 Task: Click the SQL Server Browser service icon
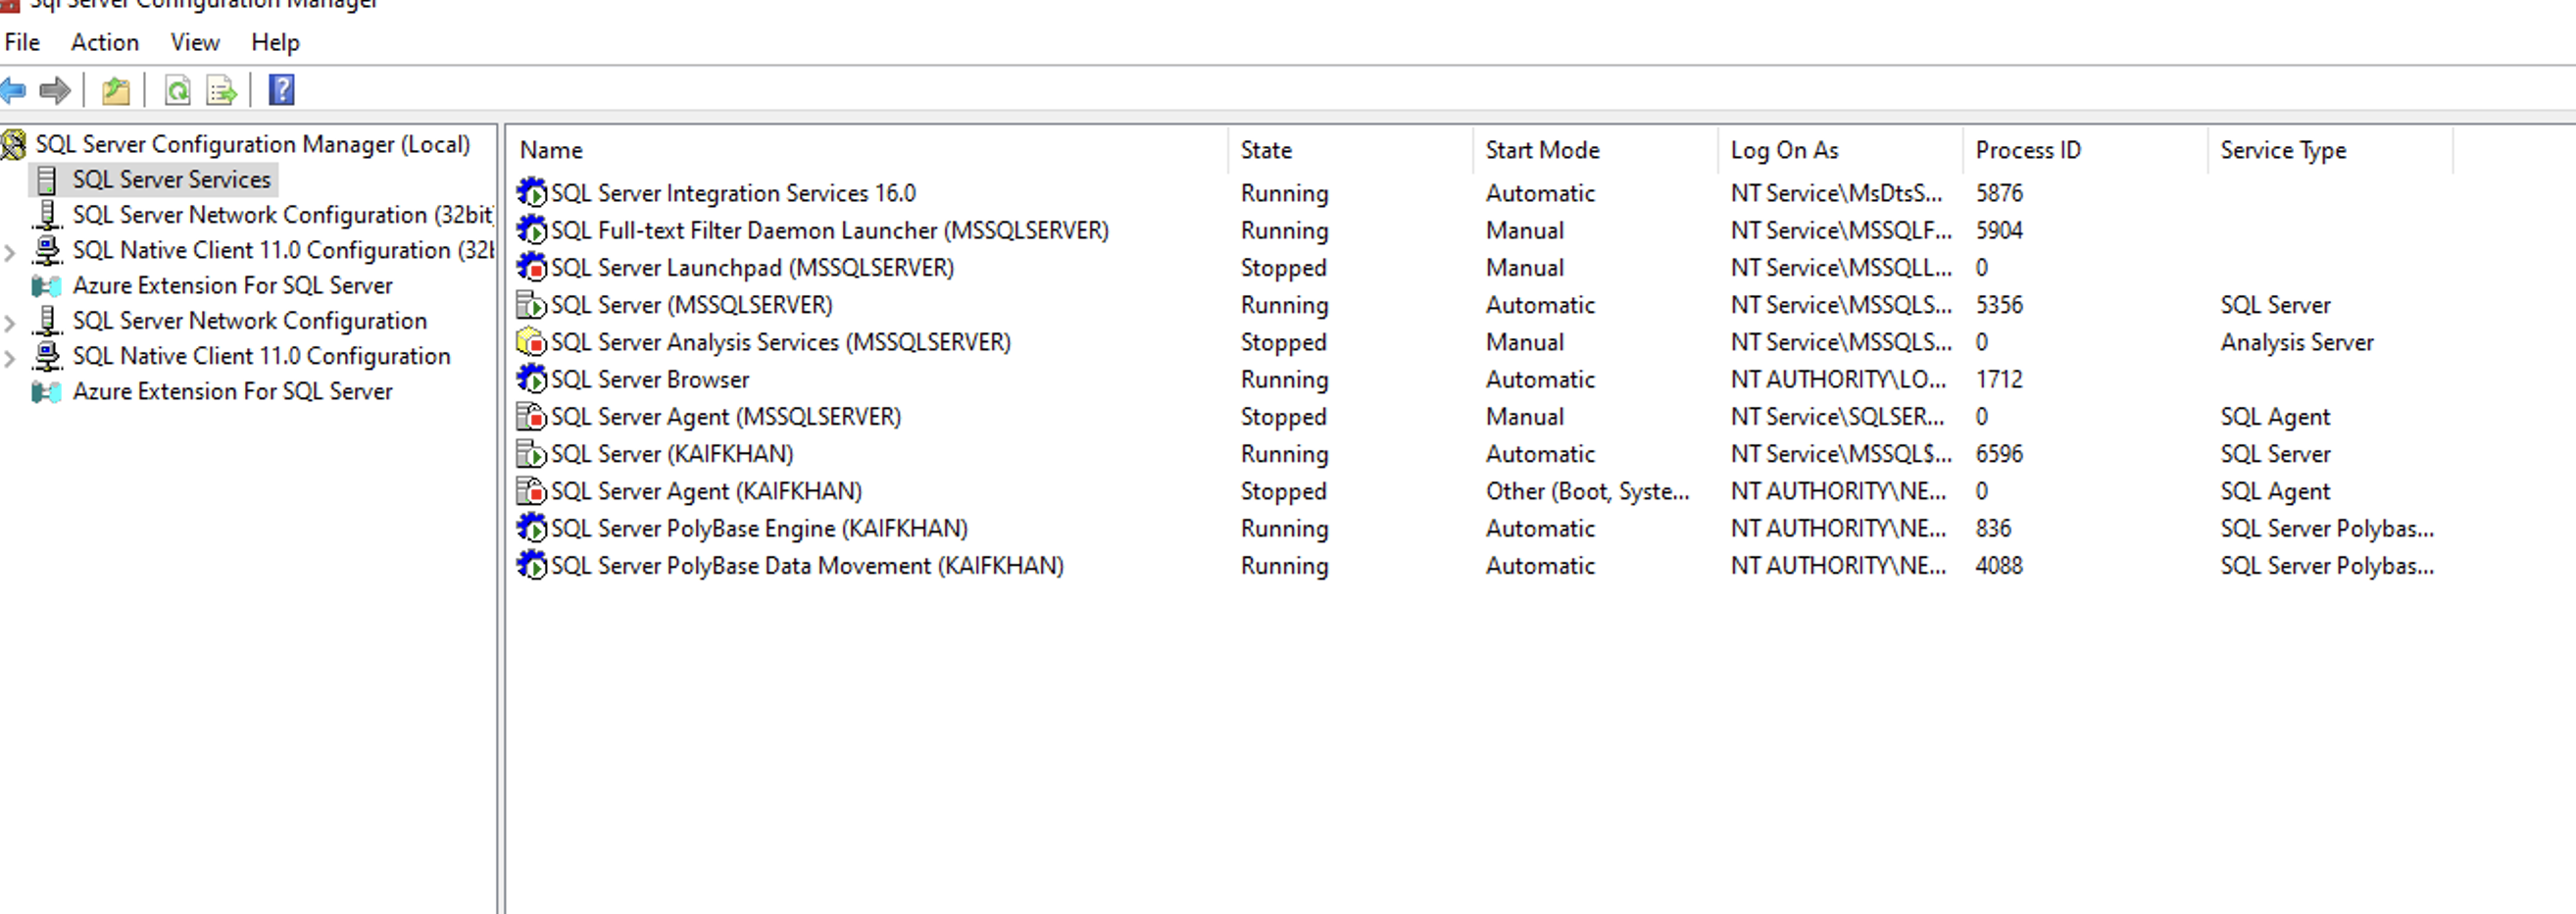point(531,379)
